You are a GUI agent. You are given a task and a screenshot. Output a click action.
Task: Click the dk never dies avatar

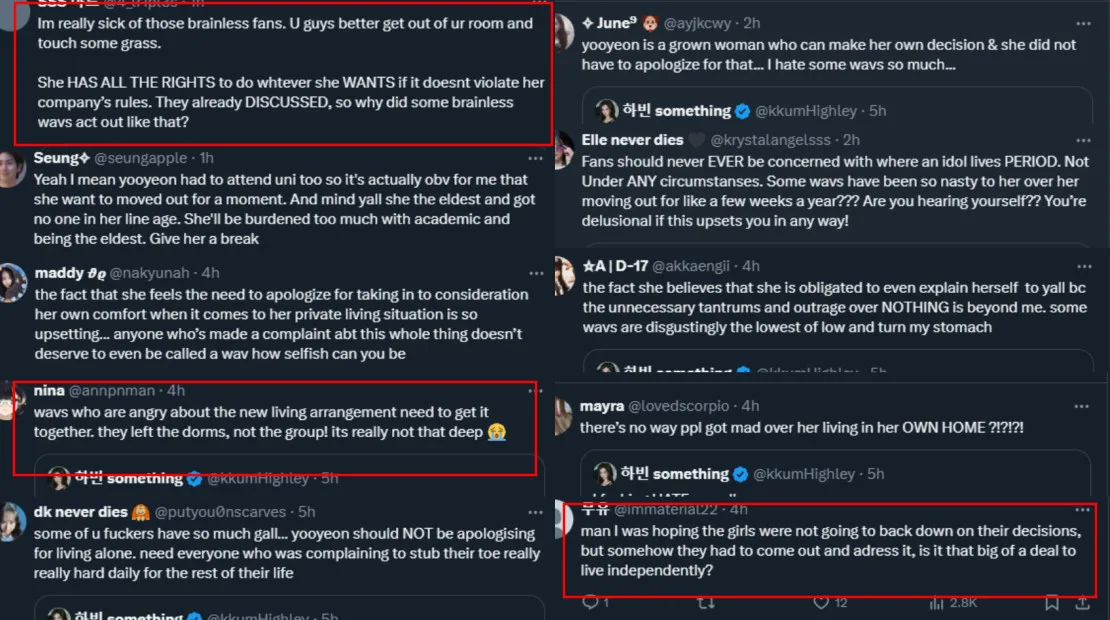click(12, 521)
